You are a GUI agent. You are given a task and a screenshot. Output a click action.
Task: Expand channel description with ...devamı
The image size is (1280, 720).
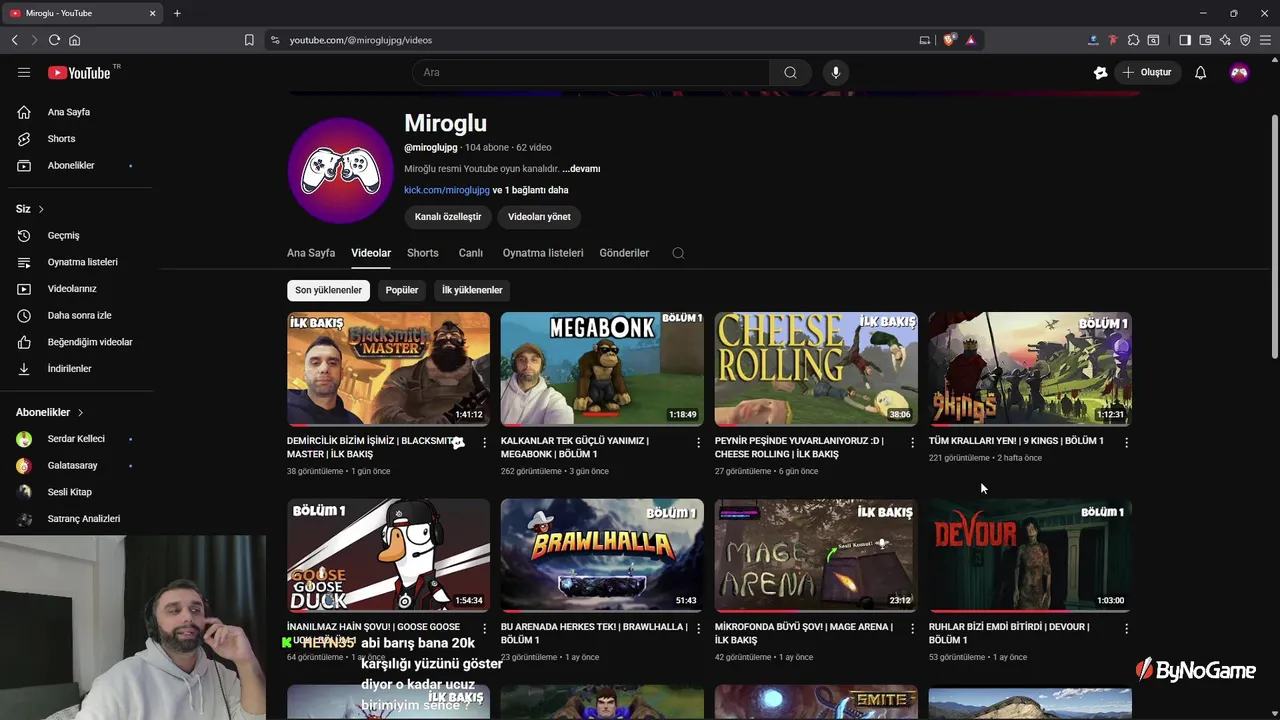[x=581, y=169]
